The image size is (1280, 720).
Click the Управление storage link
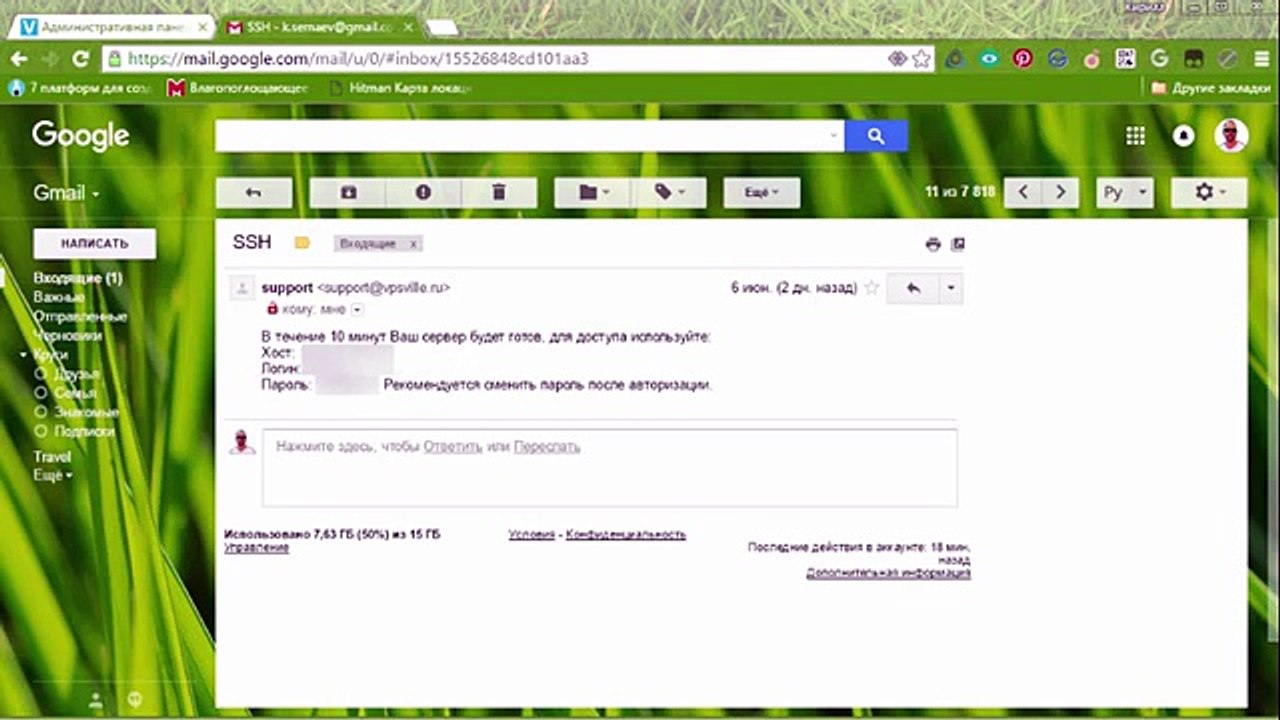(x=257, y=548)
